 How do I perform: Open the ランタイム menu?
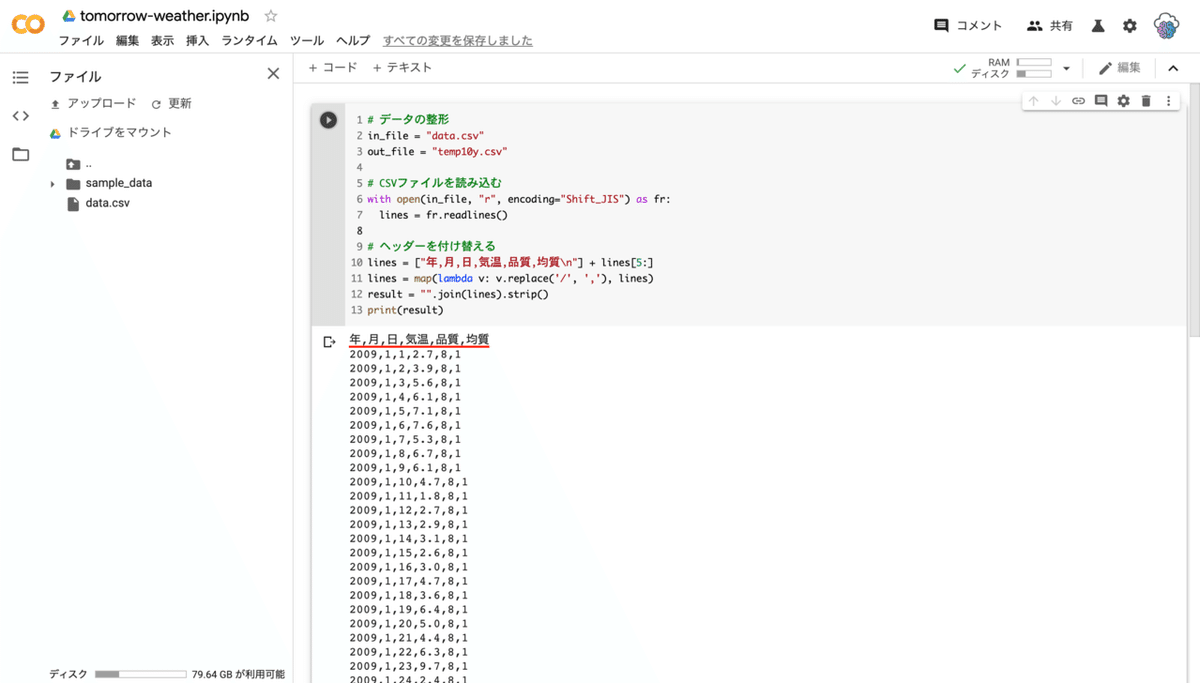[x=249, y=41]
